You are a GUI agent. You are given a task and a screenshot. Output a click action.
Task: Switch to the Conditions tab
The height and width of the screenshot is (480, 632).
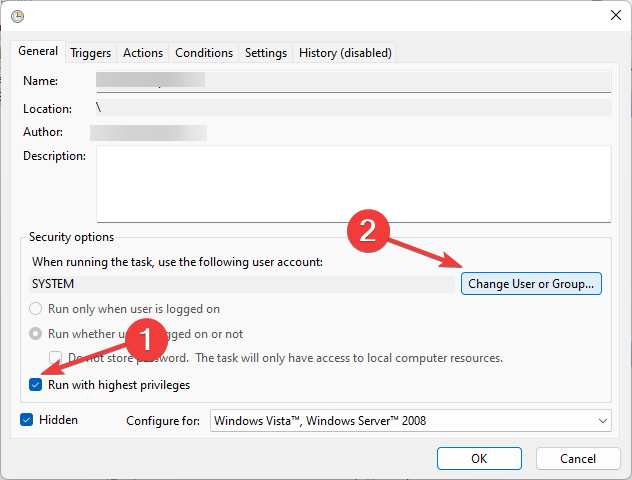pos(204,53)
